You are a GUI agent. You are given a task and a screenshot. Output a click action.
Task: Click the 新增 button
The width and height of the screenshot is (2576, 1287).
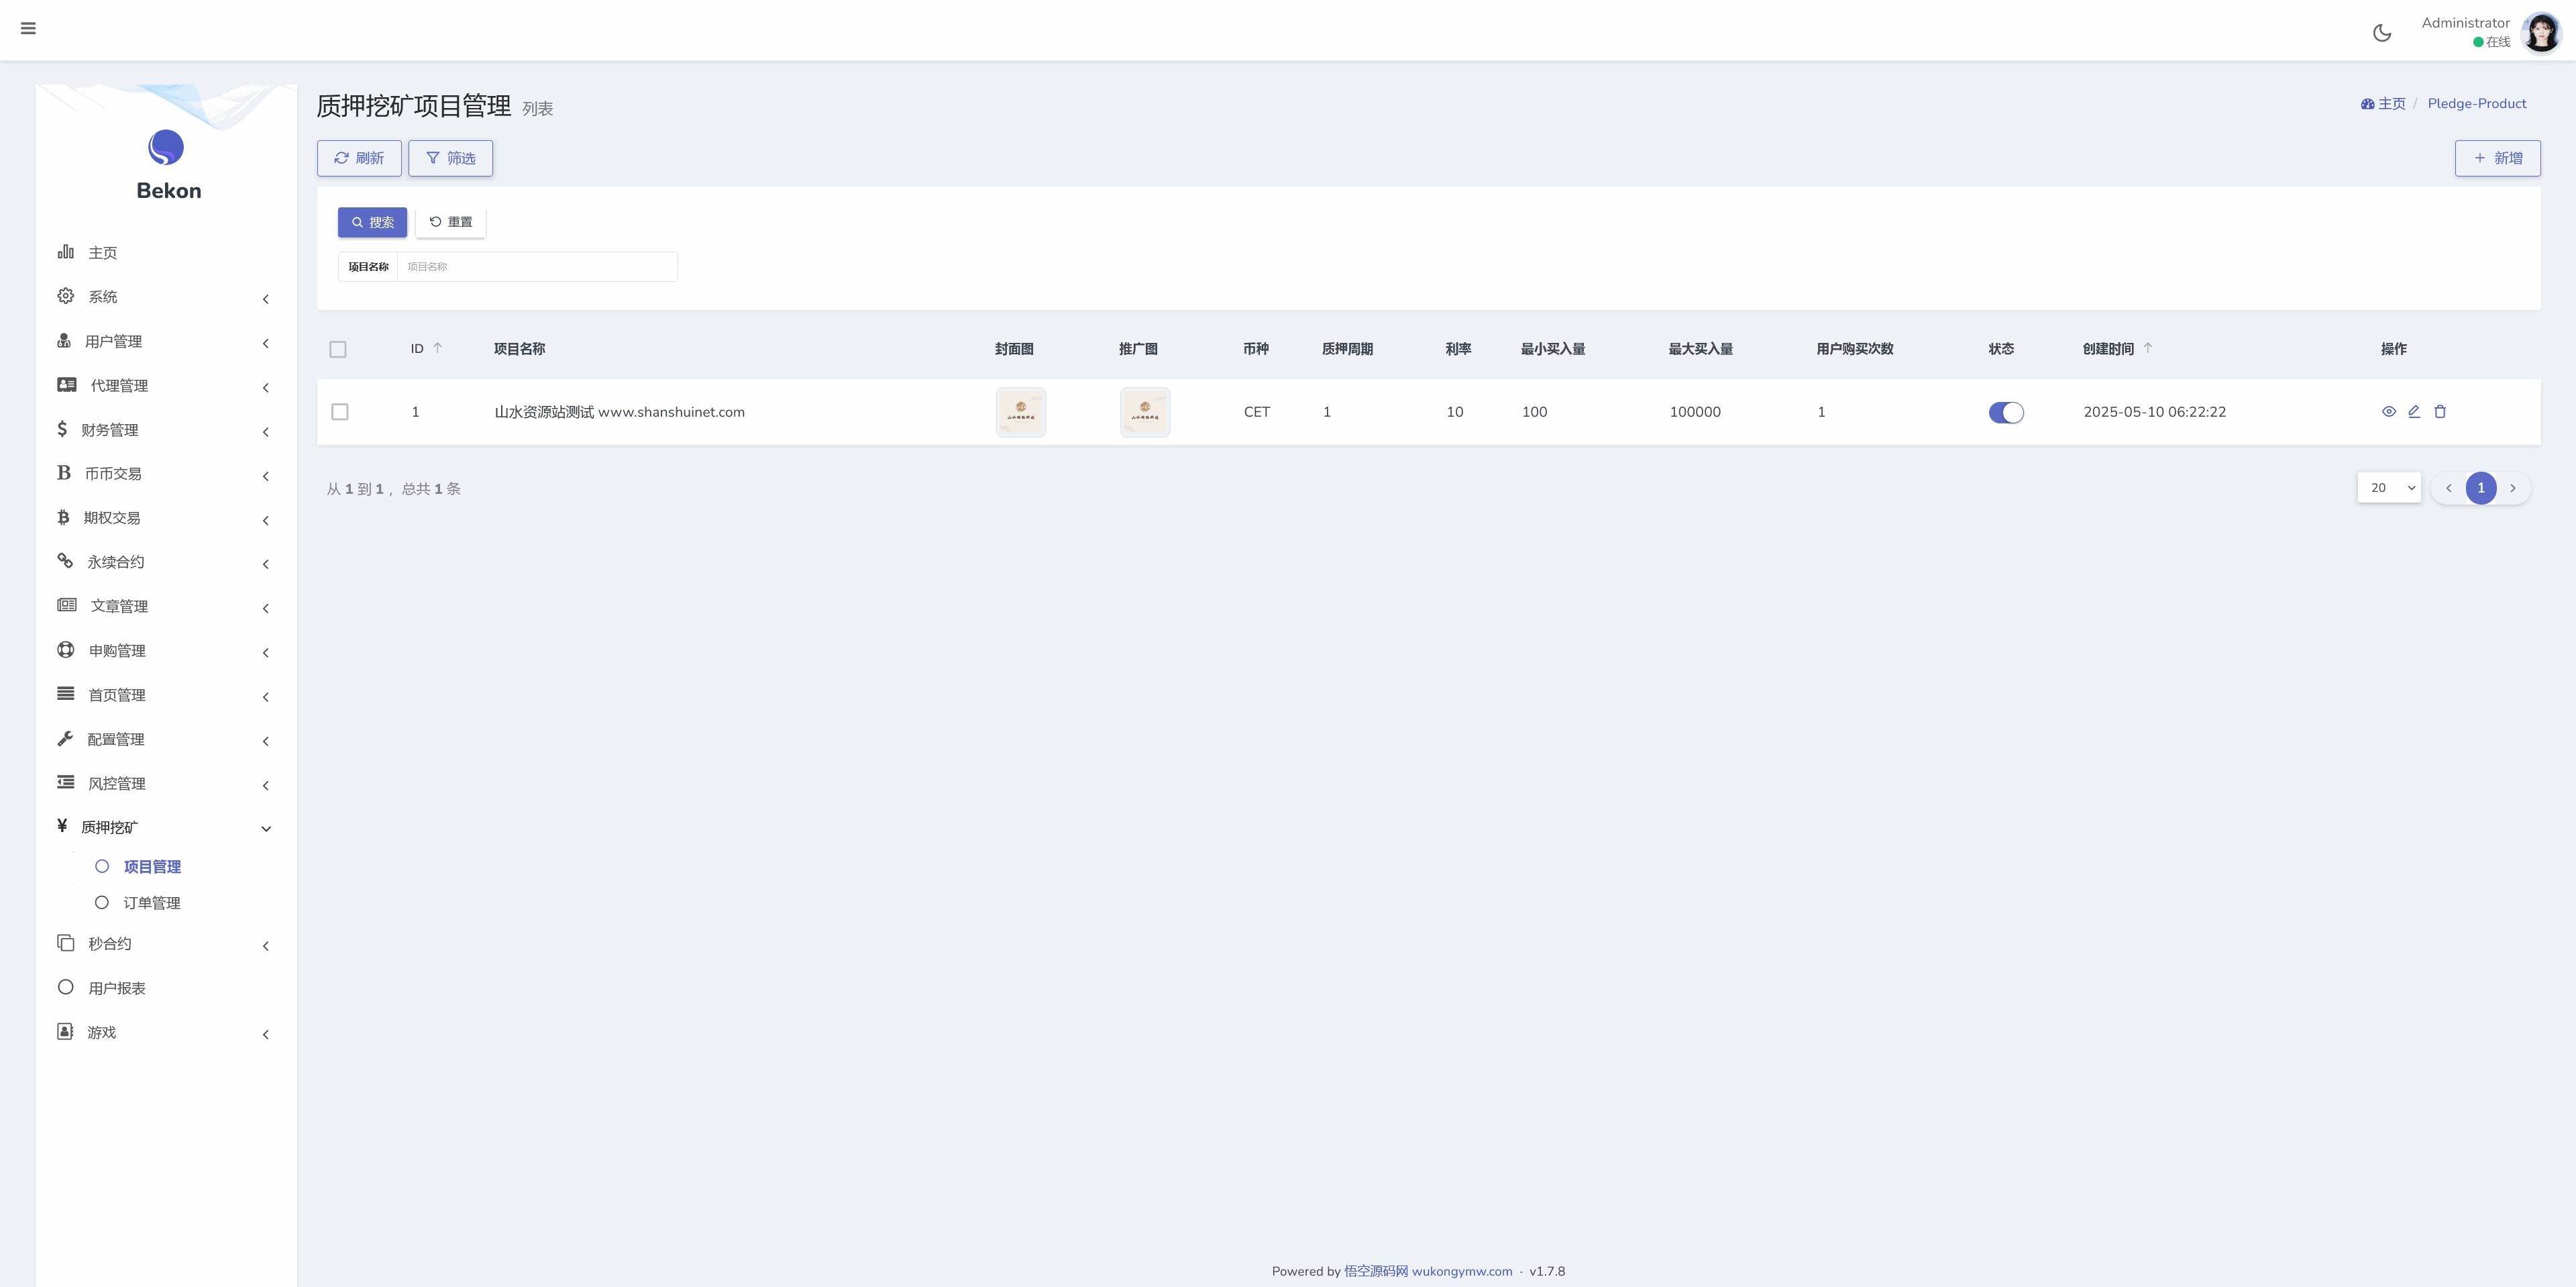pos(2497,158)
